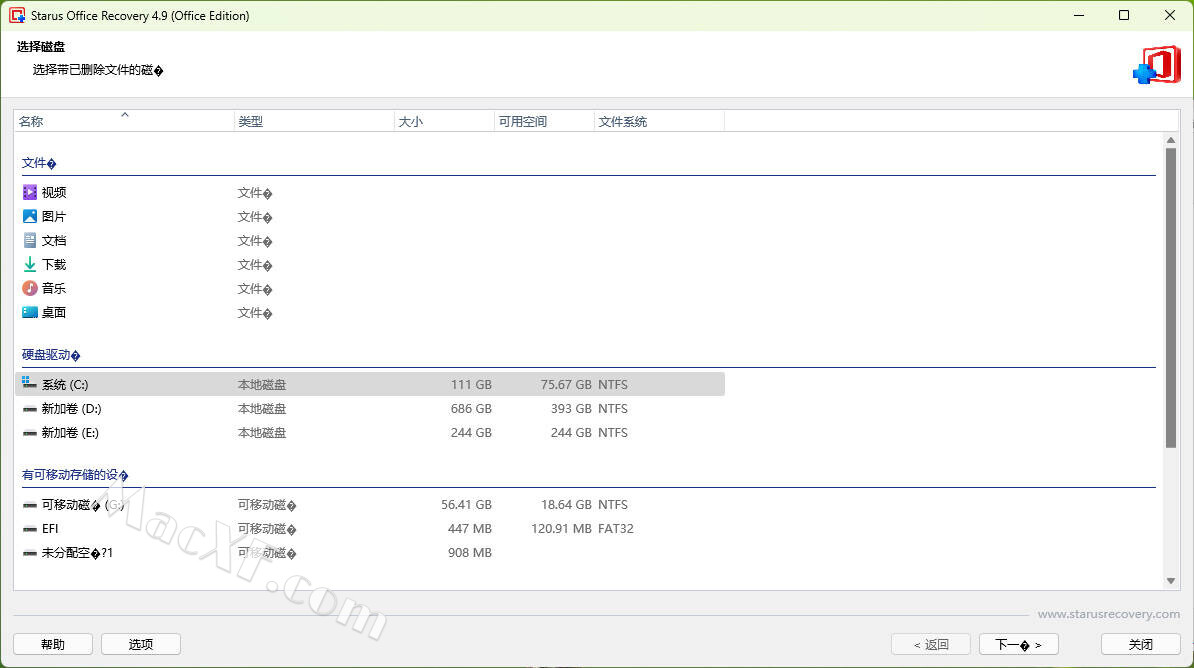Sort list by 名称 column header
Screen dimensions: 1194x668
[x=123, y=121]
